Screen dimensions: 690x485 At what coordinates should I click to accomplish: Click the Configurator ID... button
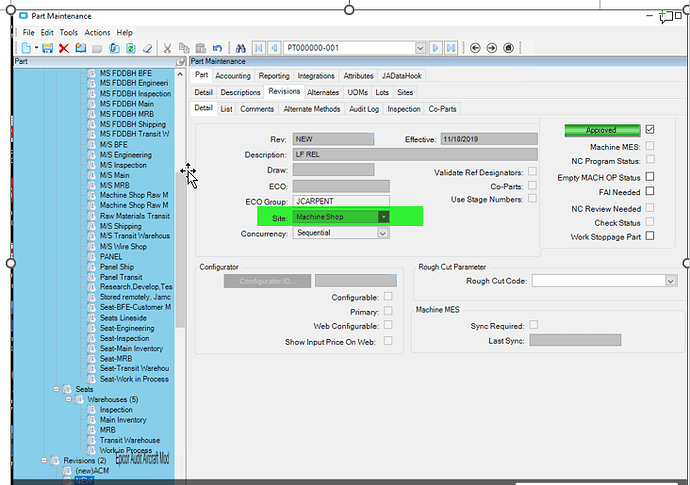[267, 281]
